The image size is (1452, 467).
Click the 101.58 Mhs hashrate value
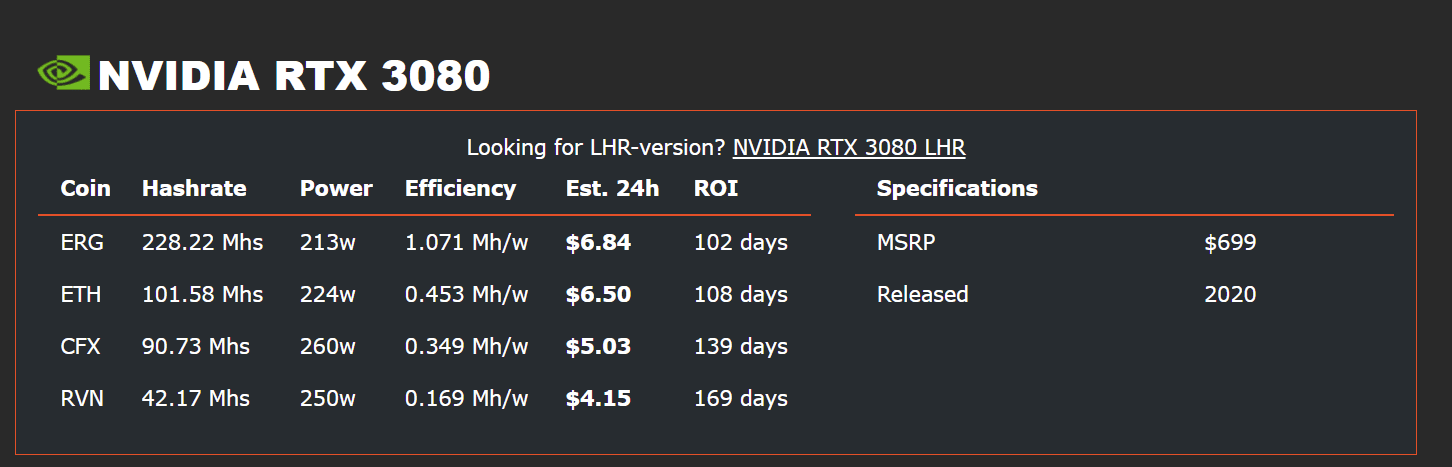point(203,294)
